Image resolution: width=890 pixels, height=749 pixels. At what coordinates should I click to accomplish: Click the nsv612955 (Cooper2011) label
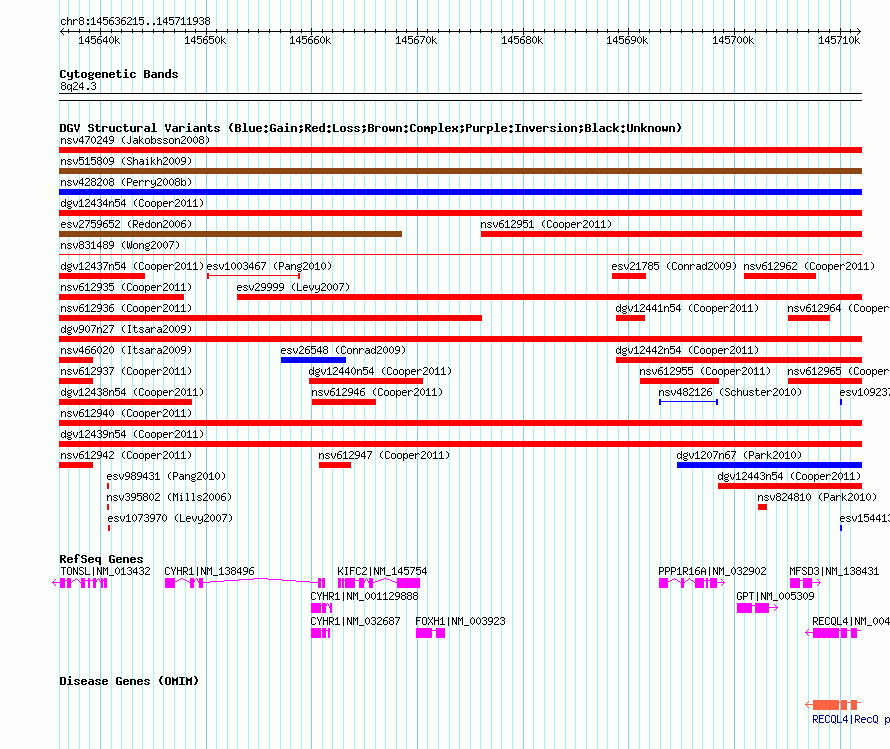click(705, 371)
